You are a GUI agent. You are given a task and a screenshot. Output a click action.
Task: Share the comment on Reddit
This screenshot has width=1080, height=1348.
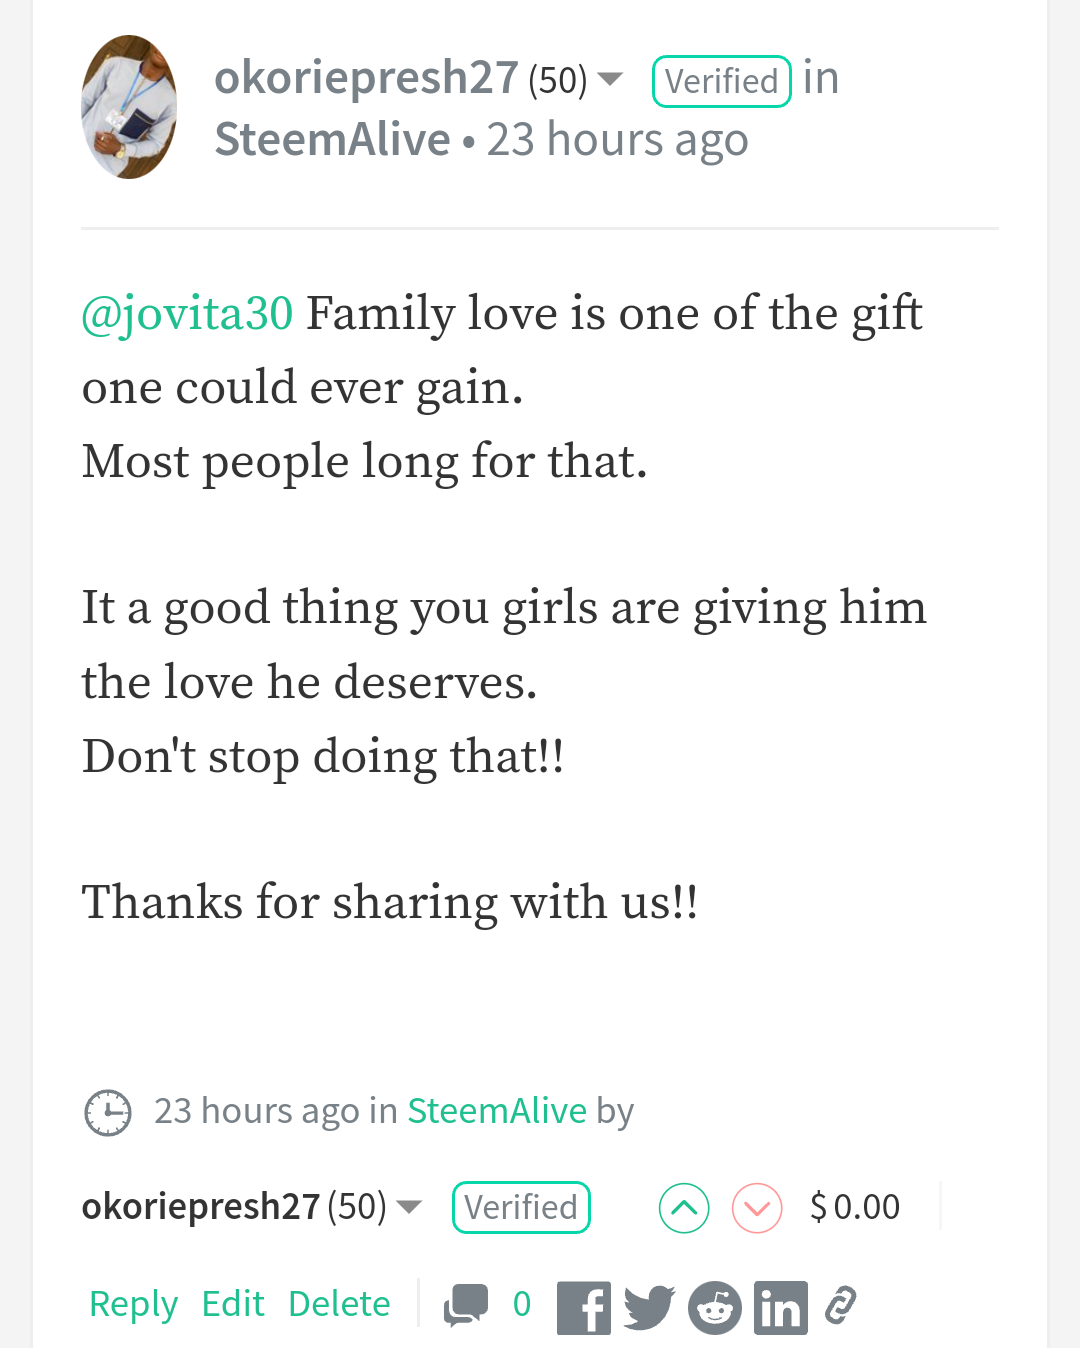click(715, 1307)
